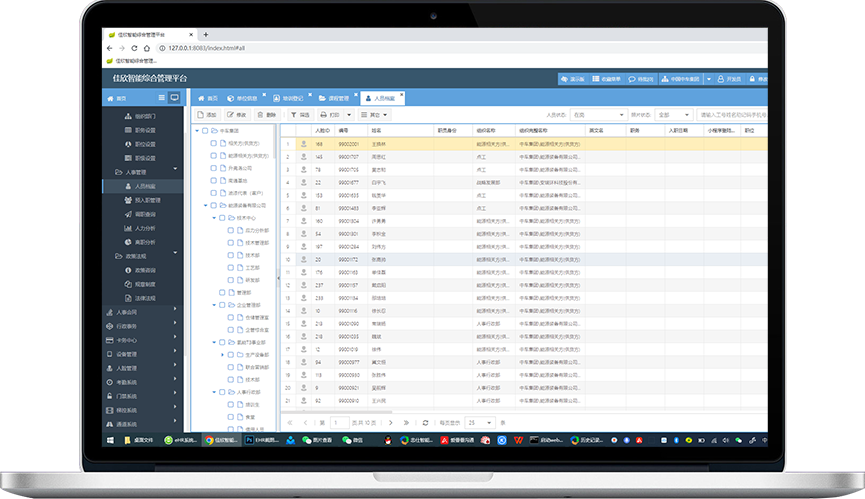Image resolution: width=865 pixels, height=499 pixels.
Task: Click the 删除 delete button
Action: coord(267,115)
